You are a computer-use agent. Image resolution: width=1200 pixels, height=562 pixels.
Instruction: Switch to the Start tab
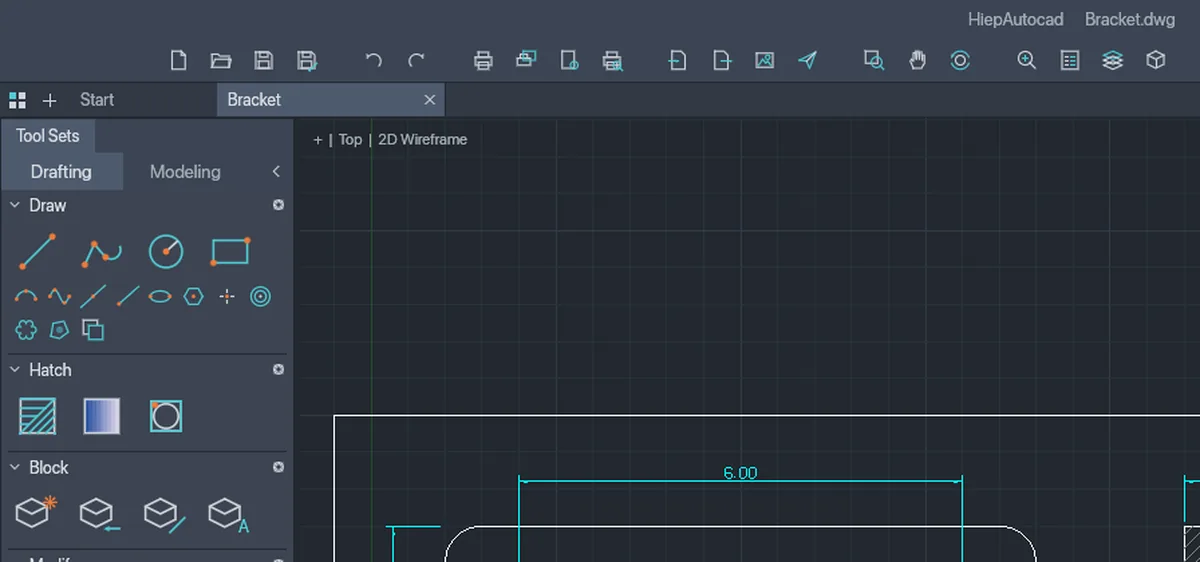[x=97, y=99]
